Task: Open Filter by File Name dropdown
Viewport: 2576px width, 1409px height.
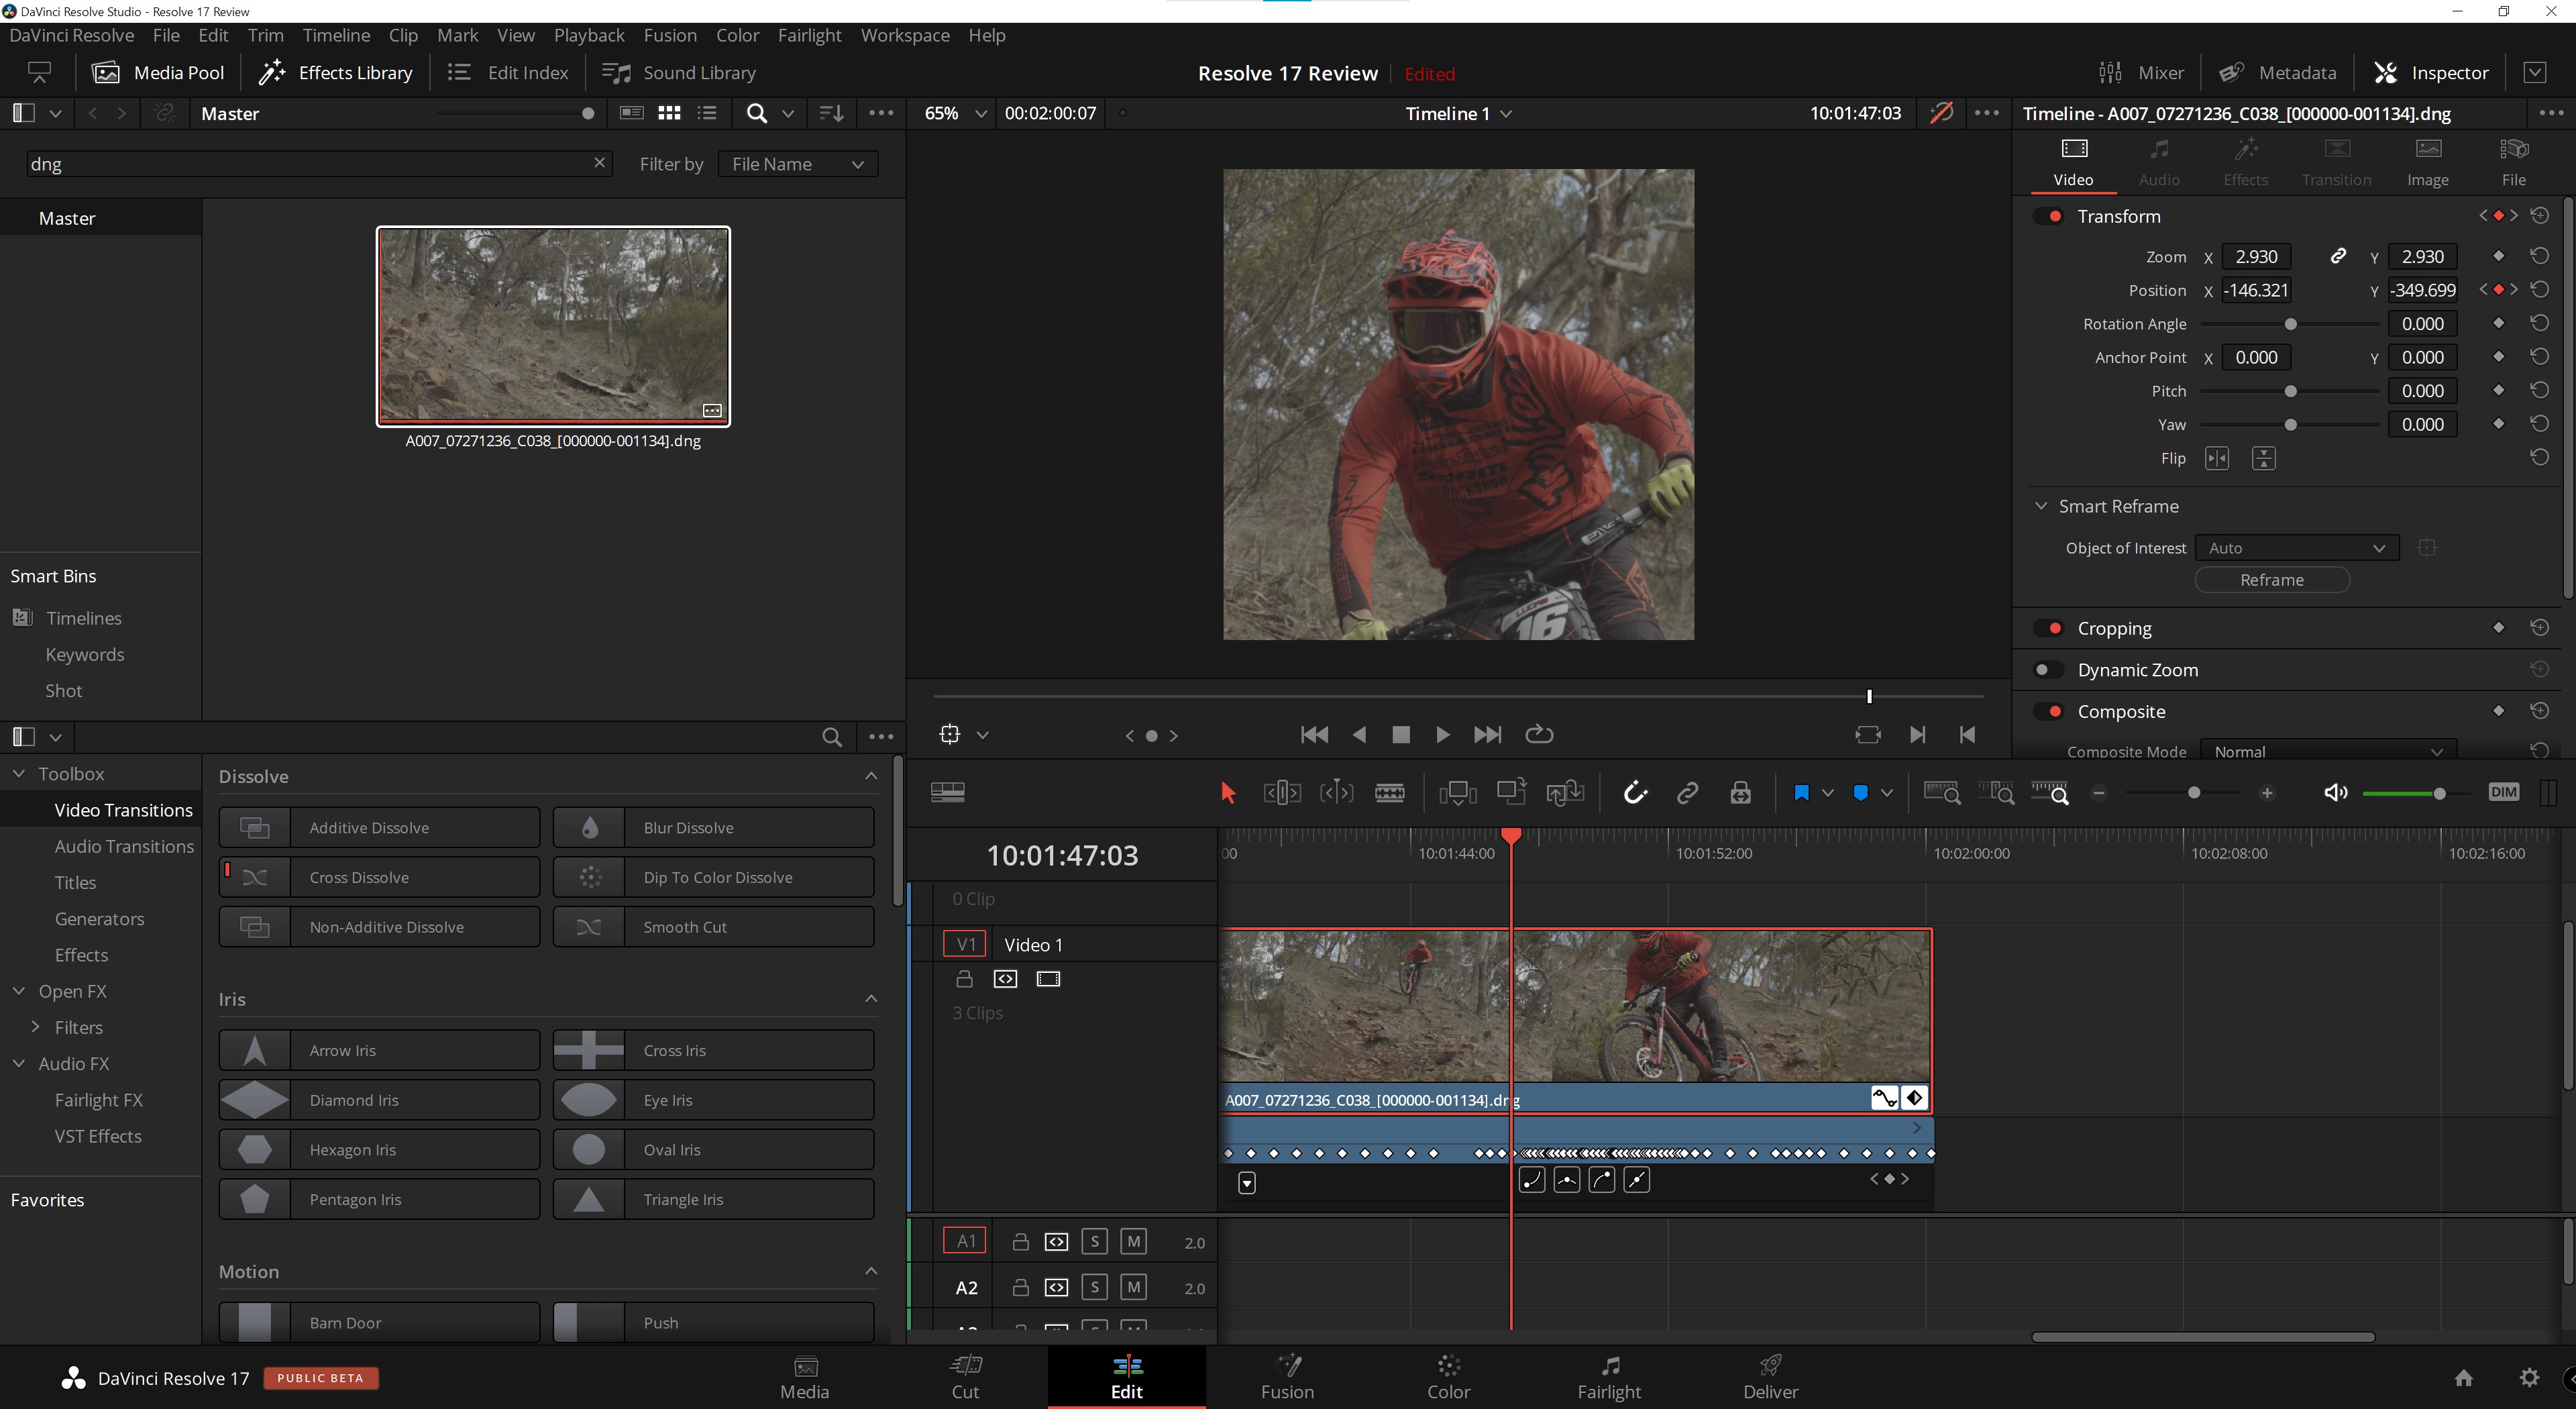Action: [798, 164]
